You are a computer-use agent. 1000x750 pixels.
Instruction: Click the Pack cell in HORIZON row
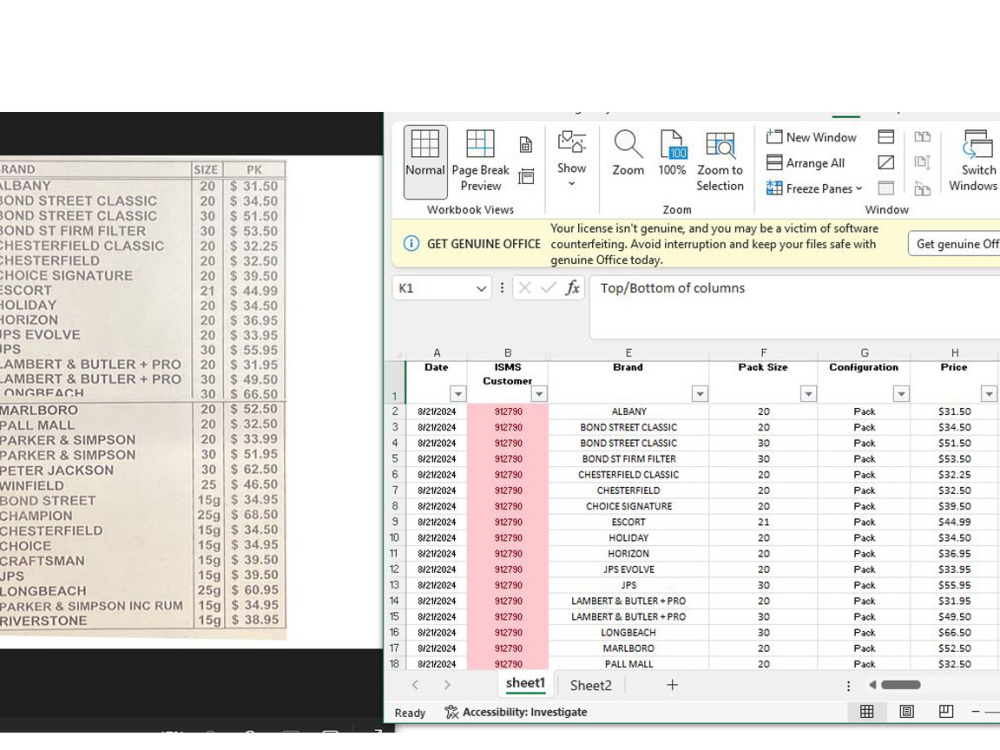[x=864, y=554]
